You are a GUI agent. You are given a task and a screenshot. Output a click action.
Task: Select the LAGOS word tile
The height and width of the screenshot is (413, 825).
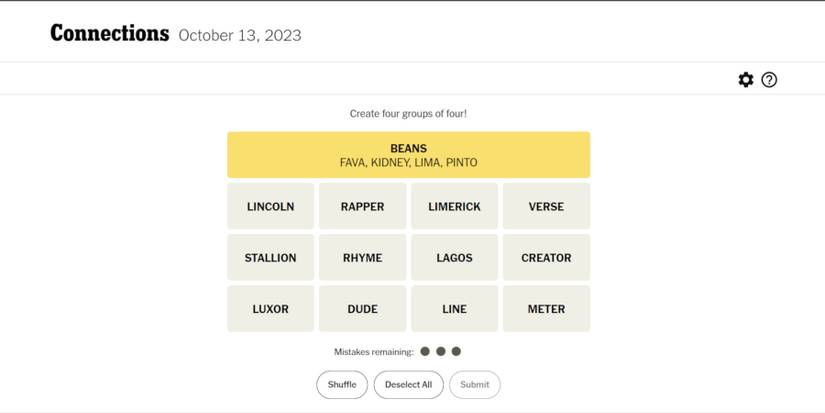[454, 258]
